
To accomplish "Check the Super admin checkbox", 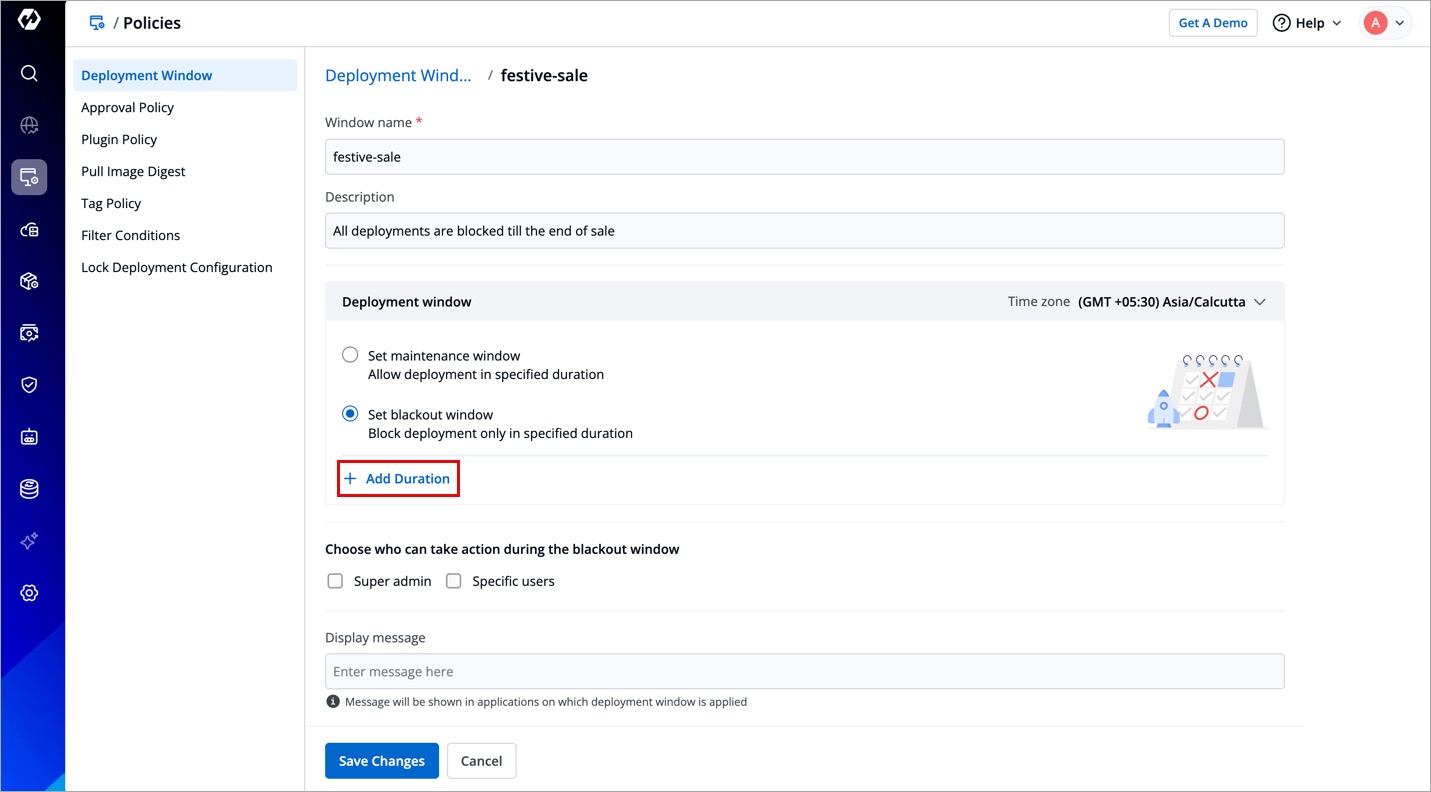I will [336, 581].
